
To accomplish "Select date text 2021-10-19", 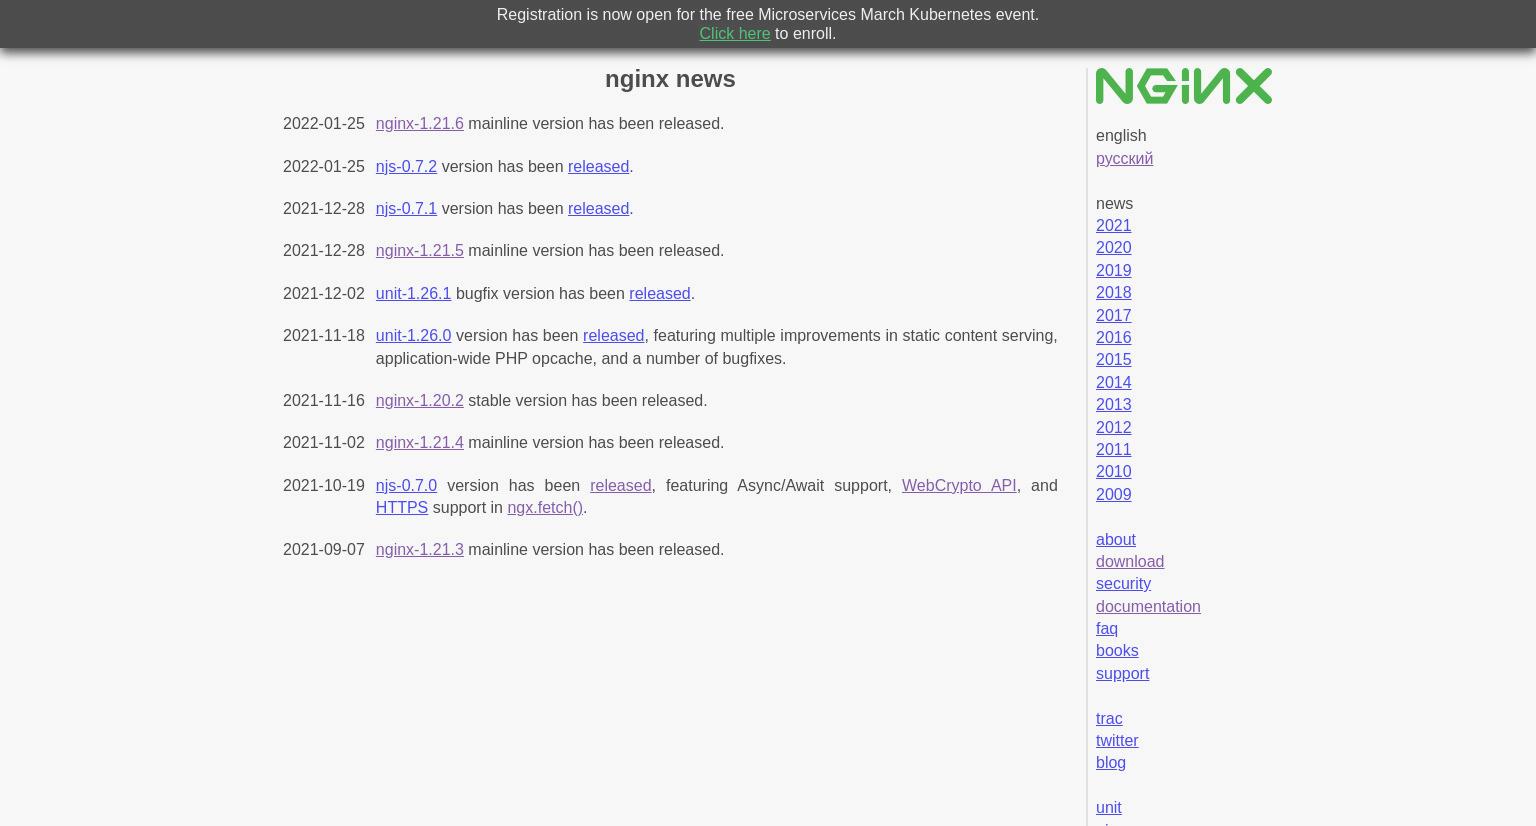I will pyautogui.click(x=323, y=485).
